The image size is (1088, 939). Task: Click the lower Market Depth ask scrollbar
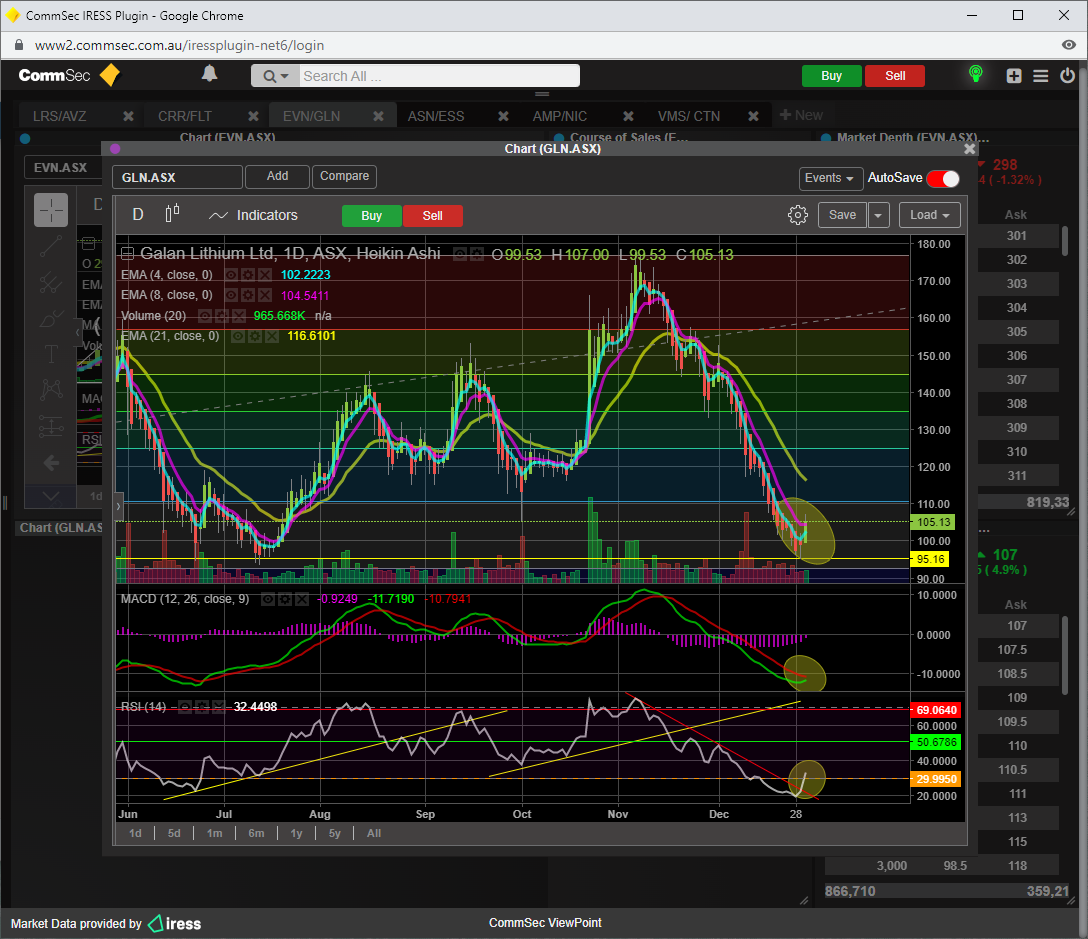click(x=1065, y=655)
